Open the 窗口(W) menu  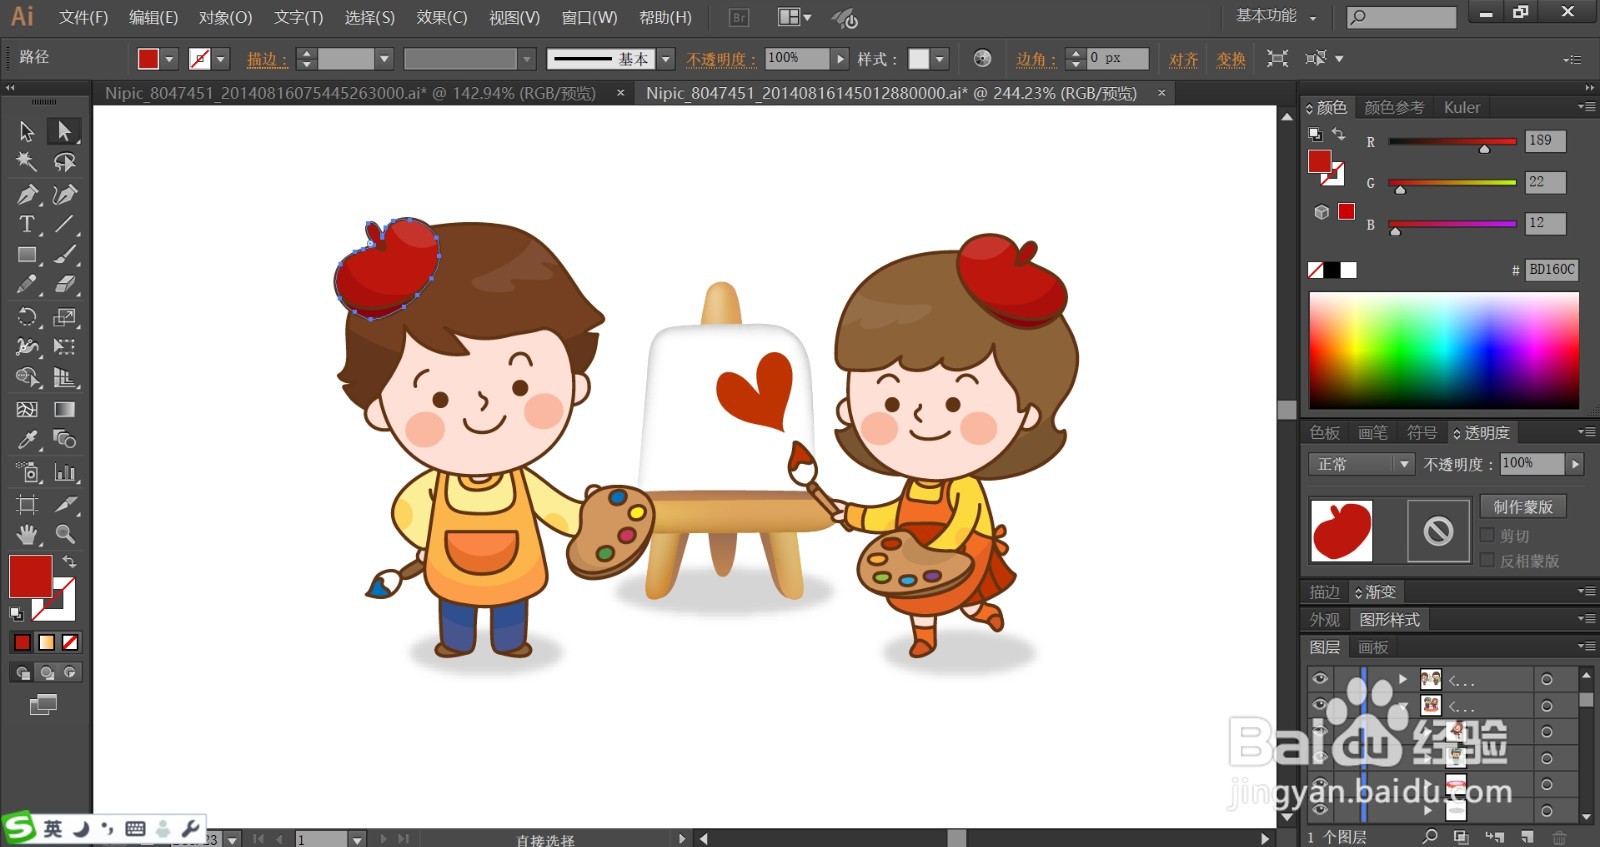589,17
